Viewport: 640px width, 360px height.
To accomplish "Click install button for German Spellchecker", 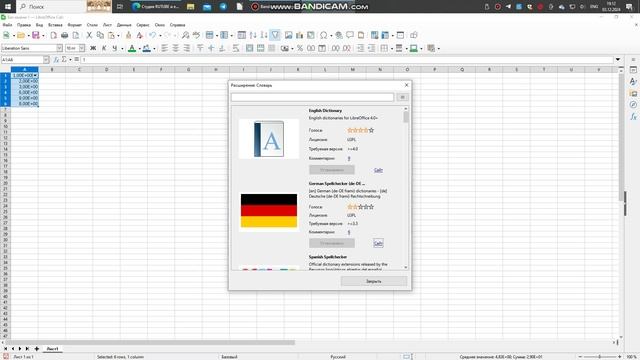I will (332, 243).
